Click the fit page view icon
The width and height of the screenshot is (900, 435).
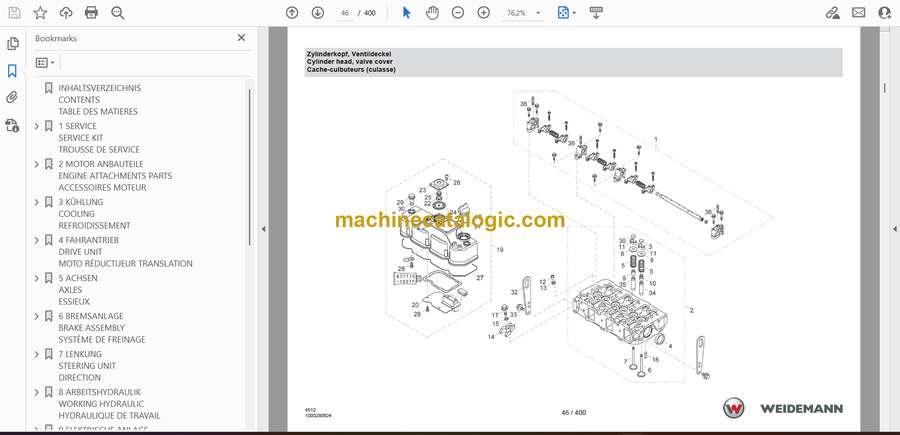point(563,13)
